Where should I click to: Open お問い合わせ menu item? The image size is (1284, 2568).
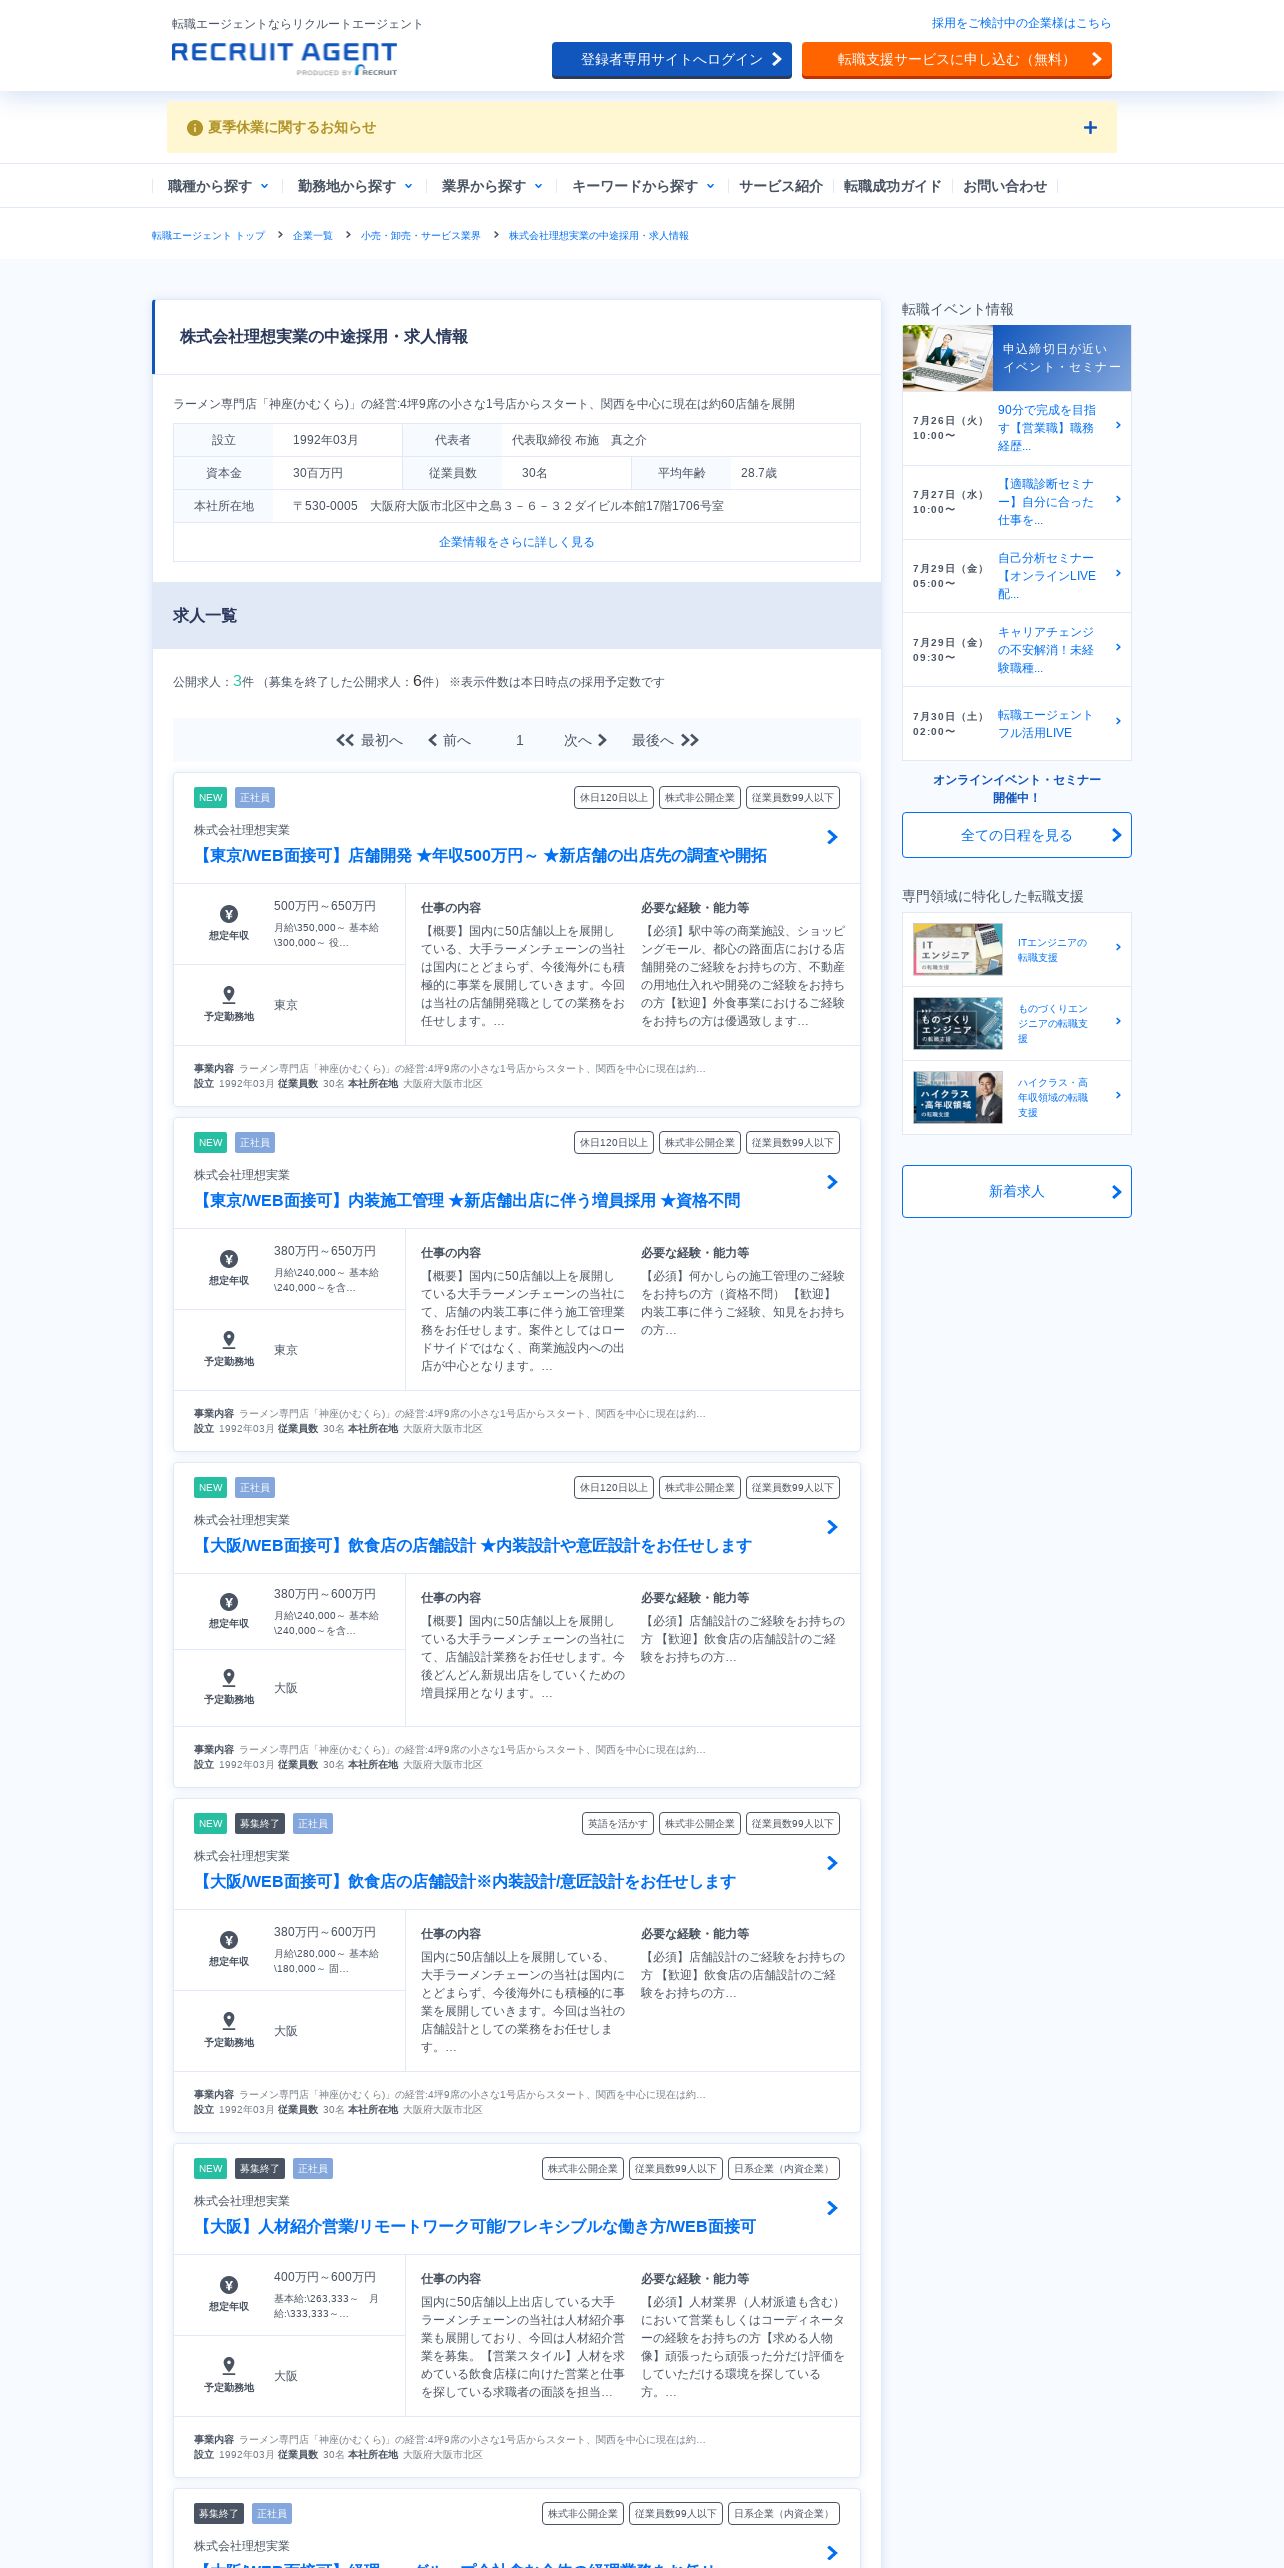pyautogui.click(x=1004, y=186)
